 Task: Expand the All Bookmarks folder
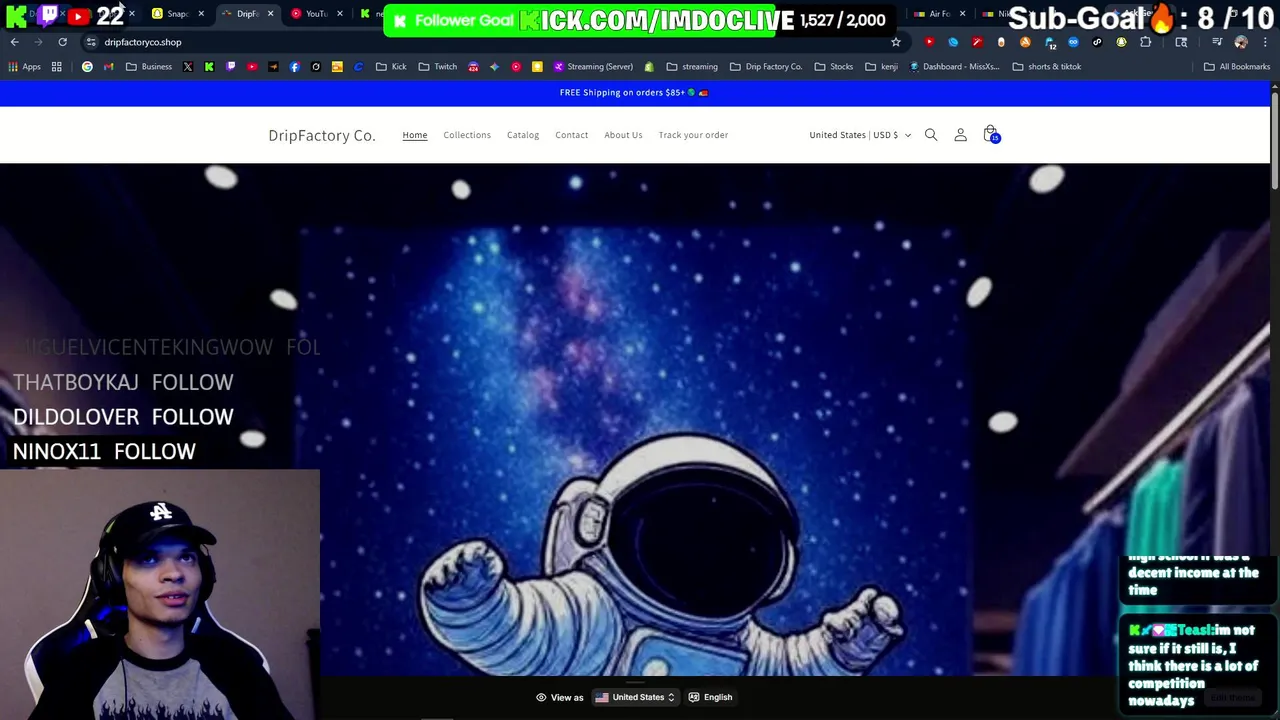pyautogui.click(x=1237, y=67)
